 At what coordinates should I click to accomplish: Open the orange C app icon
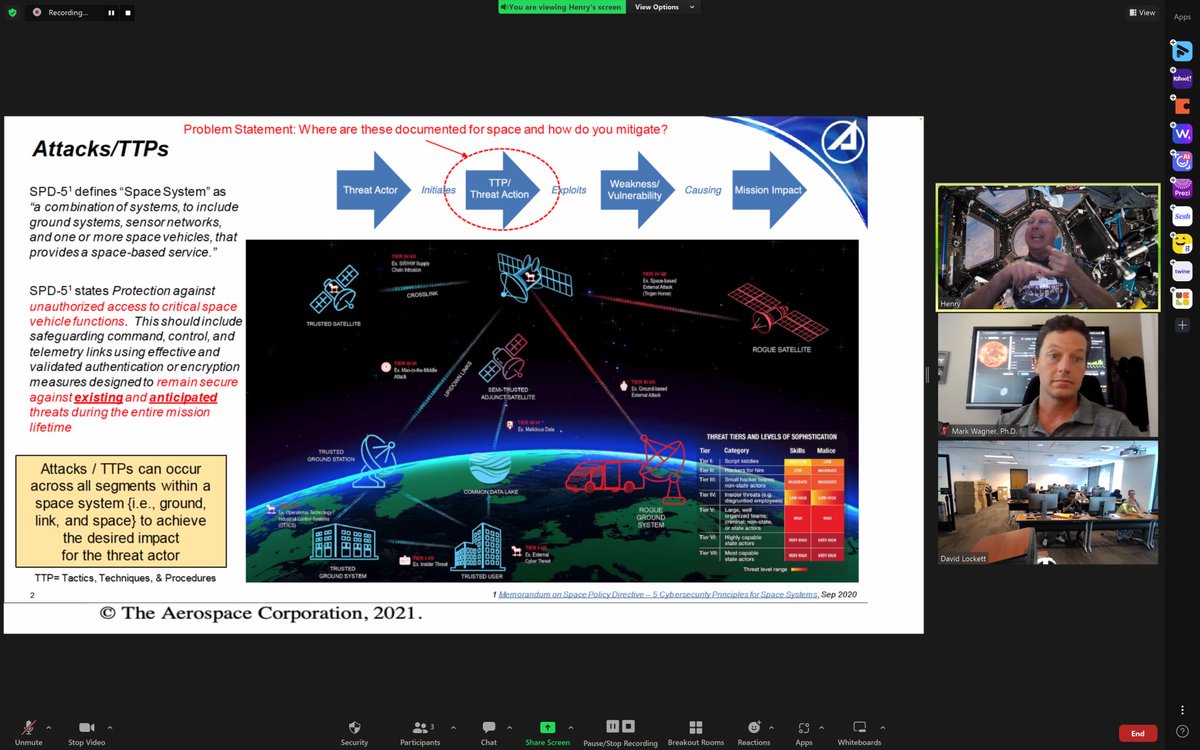(1182, 106)
